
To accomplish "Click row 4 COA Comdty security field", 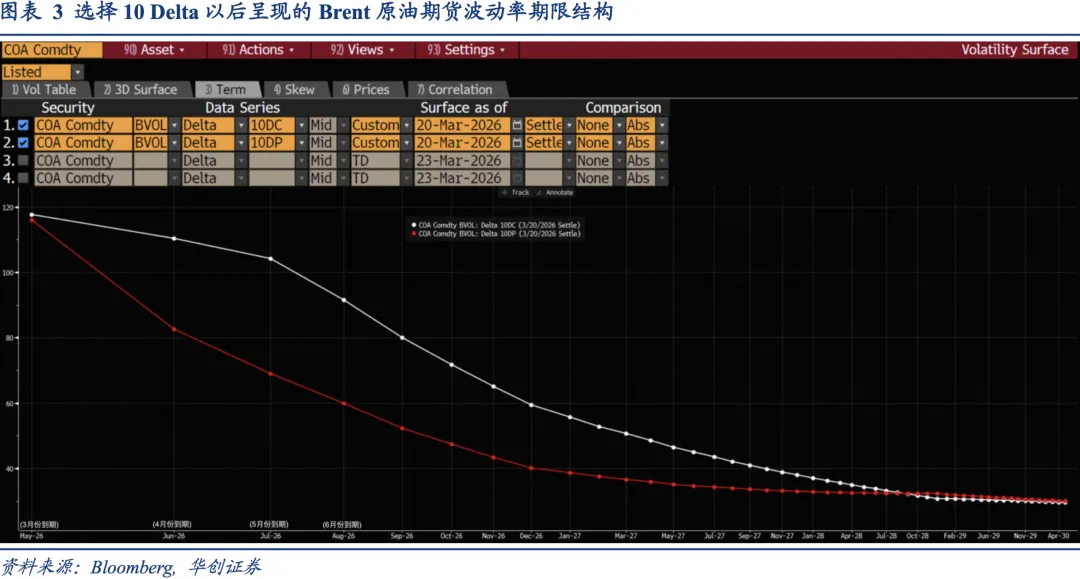I will 83,178.
